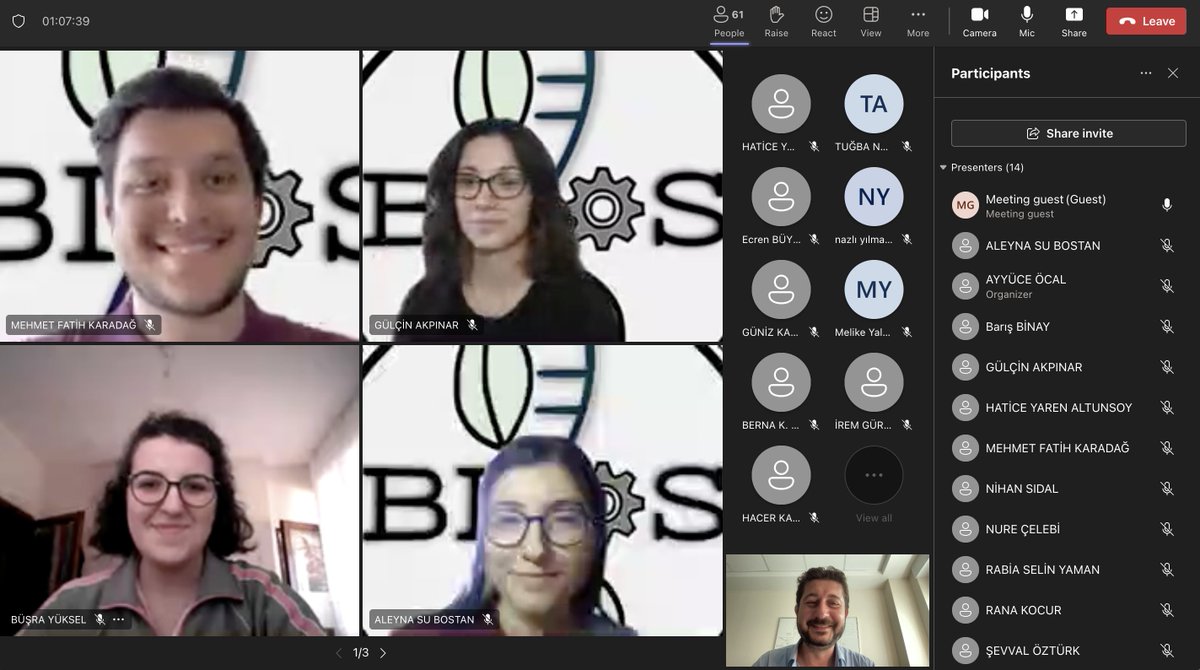
Task: Open View all participants tile
Action: [874, 485]
